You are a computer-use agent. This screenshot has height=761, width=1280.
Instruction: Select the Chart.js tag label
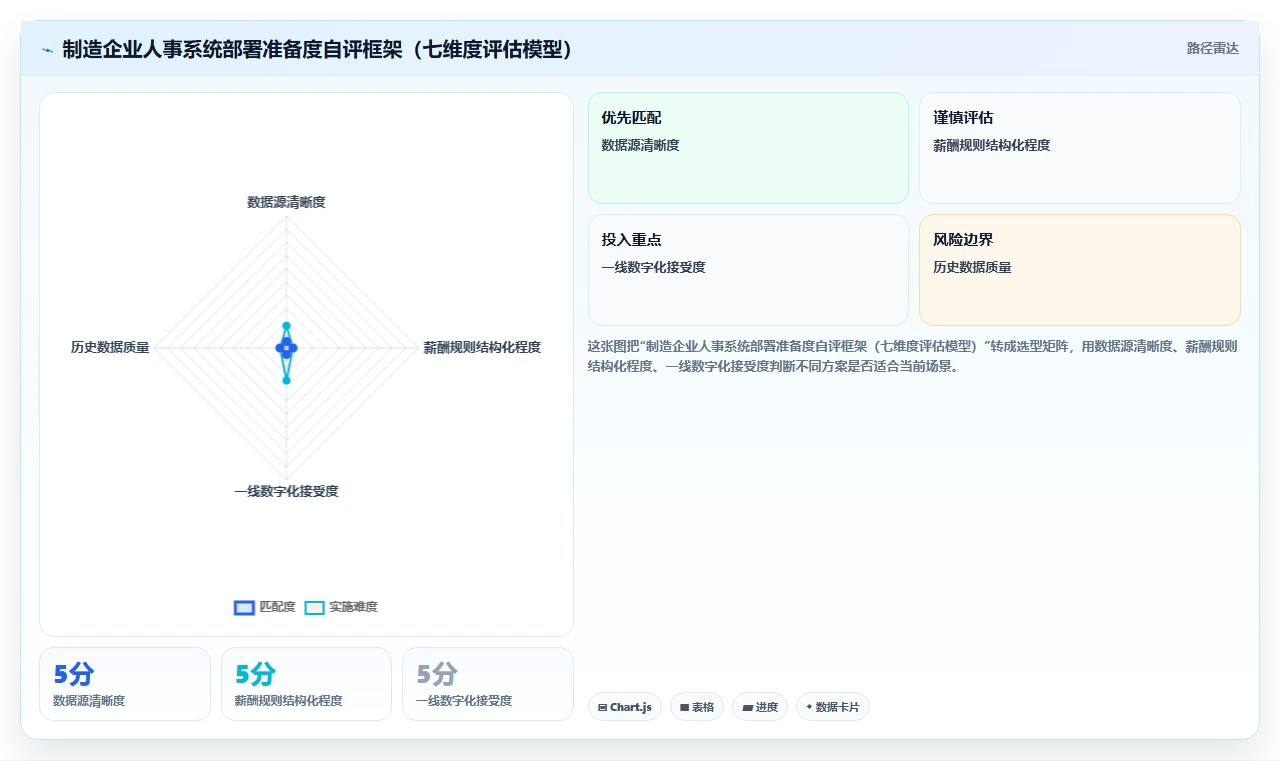click(x=630, y=707)
